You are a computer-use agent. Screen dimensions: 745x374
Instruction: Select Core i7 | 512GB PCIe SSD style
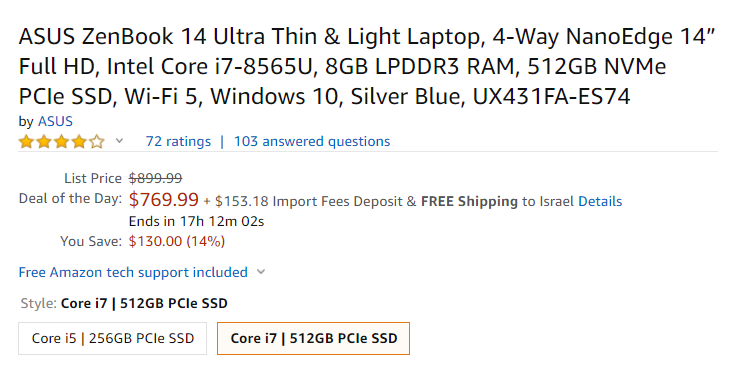(314, 338)
